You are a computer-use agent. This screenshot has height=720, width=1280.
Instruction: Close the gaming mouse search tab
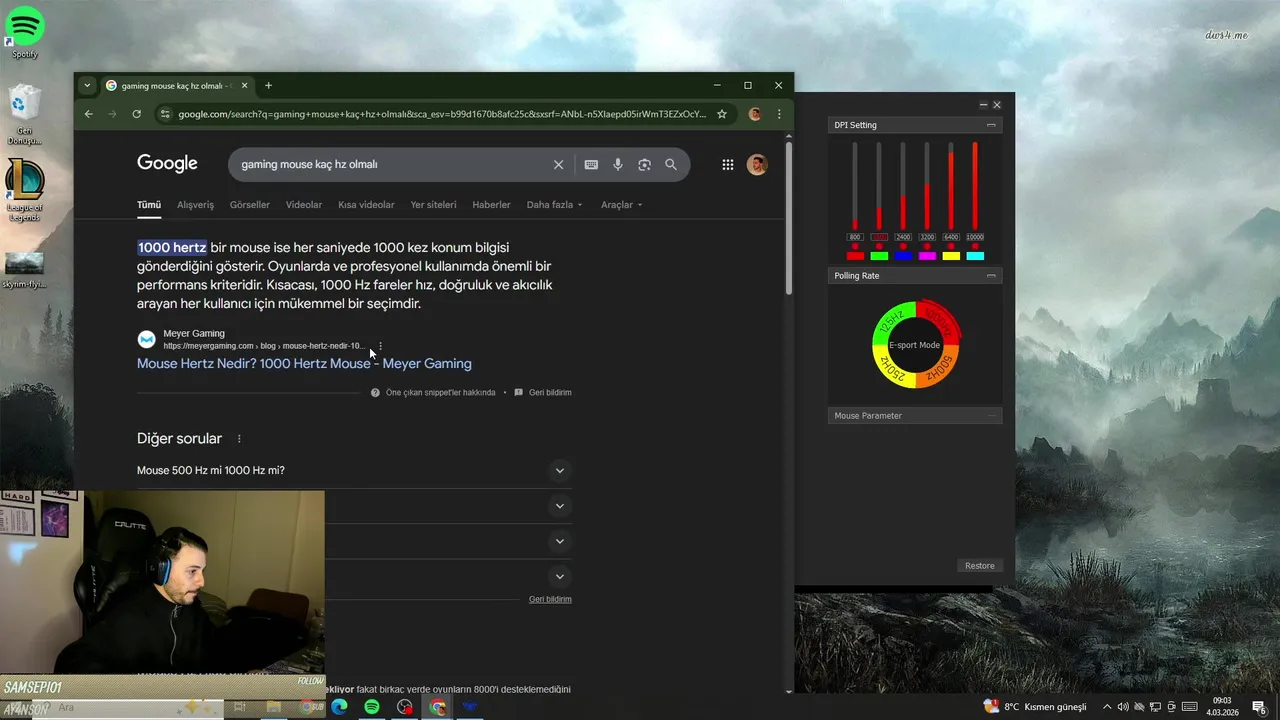(x=244, y=86)
